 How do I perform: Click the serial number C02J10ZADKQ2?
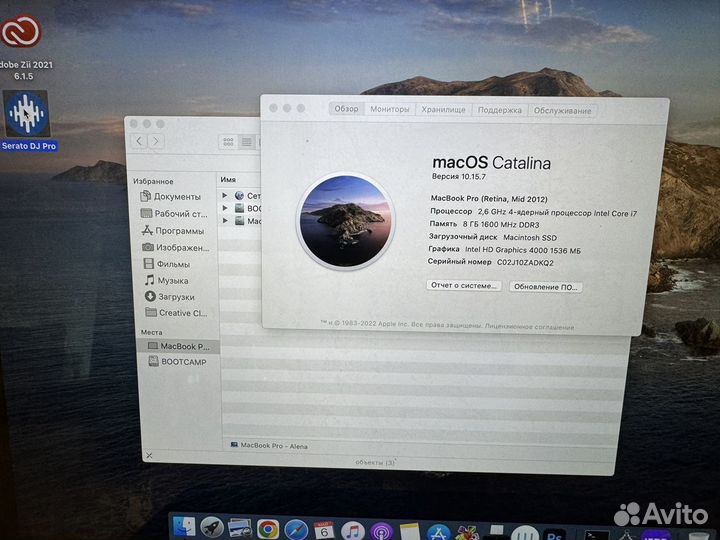click(x=525, y=263)
